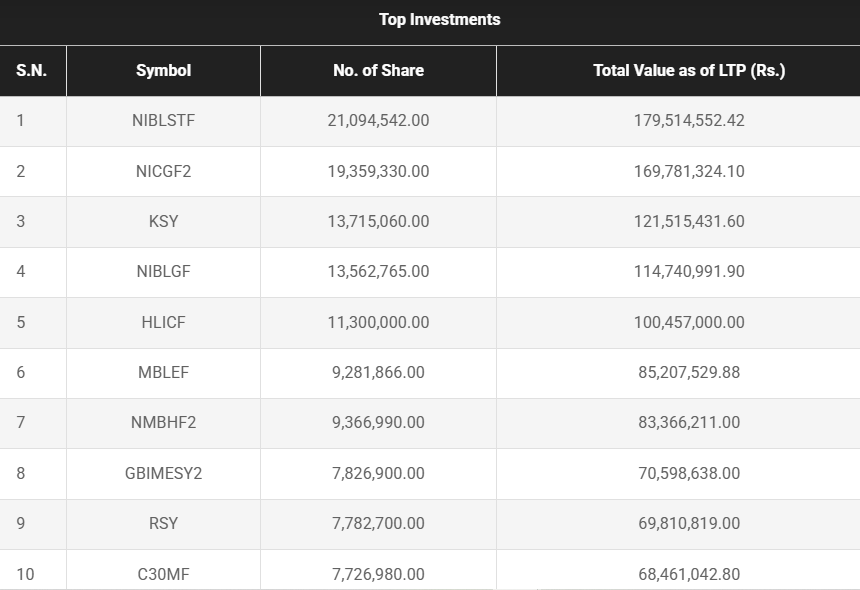Open the NICGF2 symbol entry
Image resolution: width=860 pixels, height=590 pixels.
click(x=163, y=171)
